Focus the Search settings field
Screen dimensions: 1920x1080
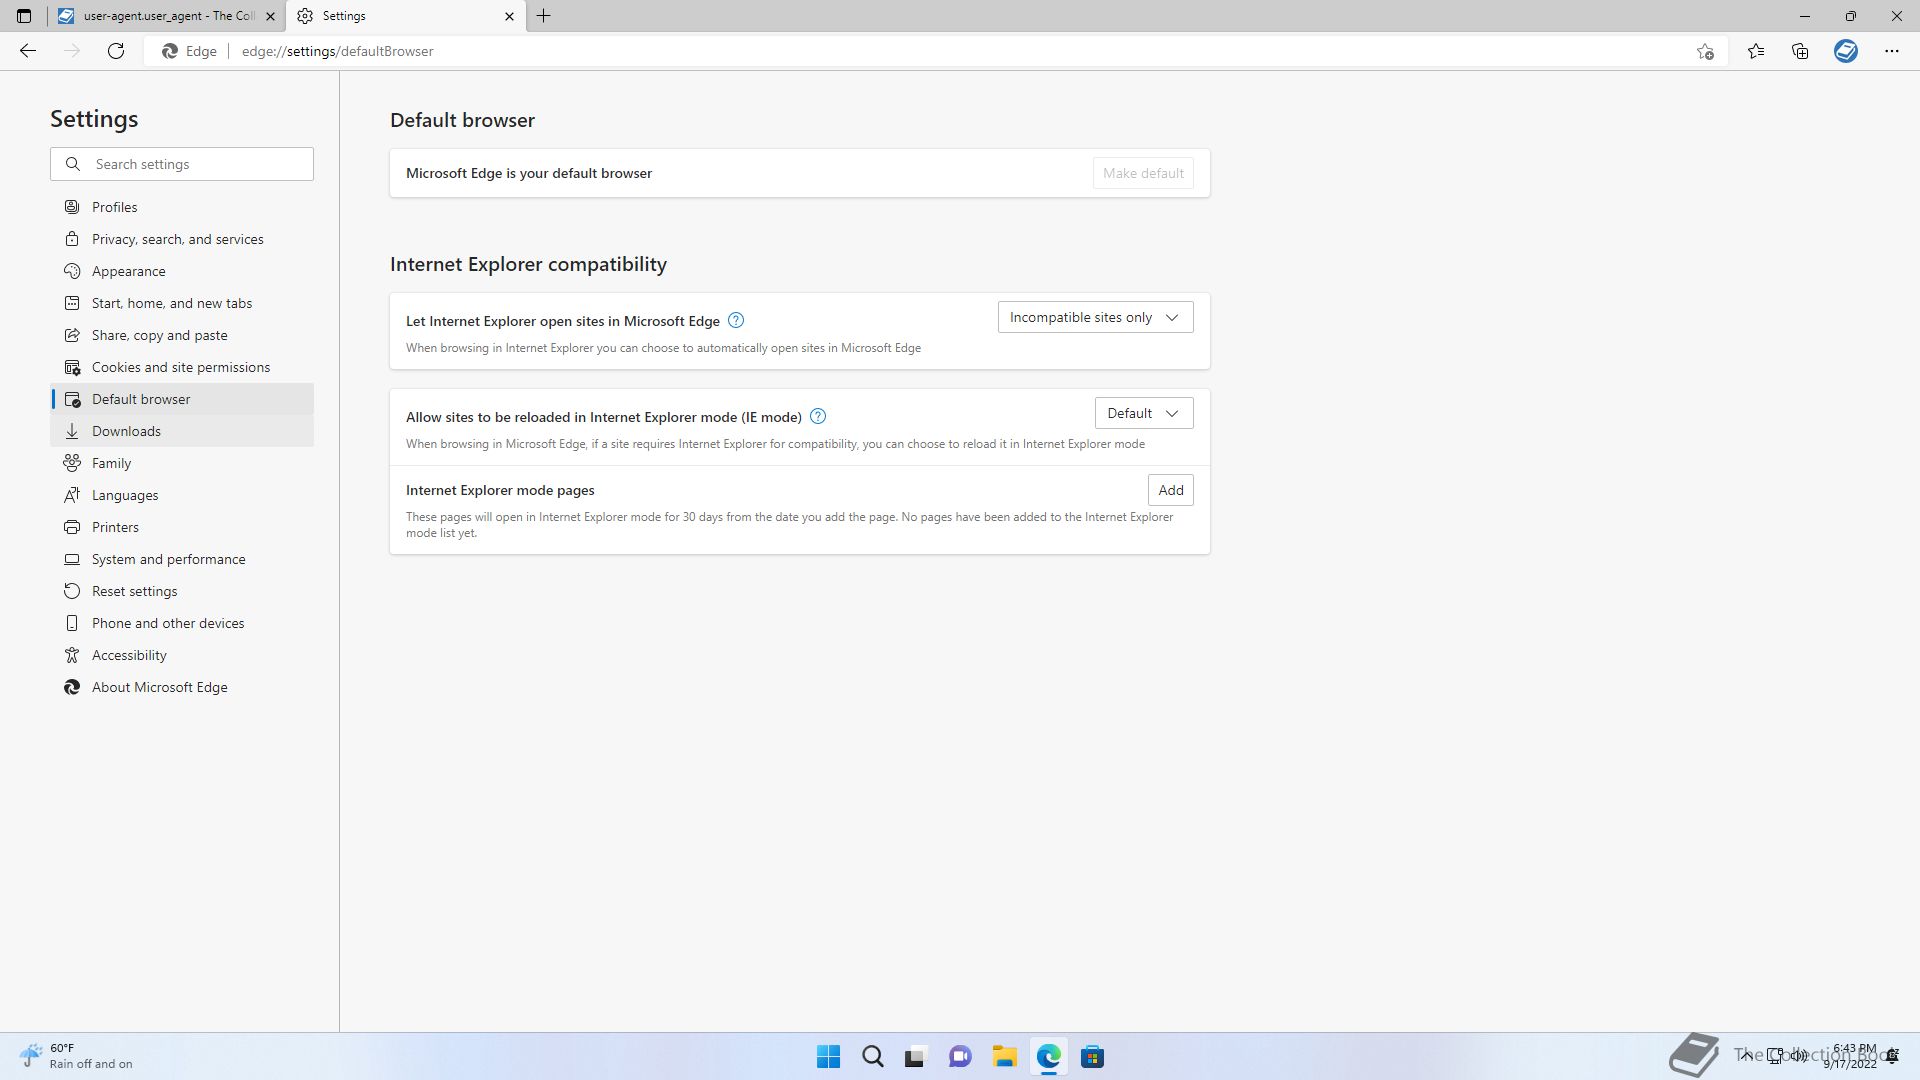[182, 164]
